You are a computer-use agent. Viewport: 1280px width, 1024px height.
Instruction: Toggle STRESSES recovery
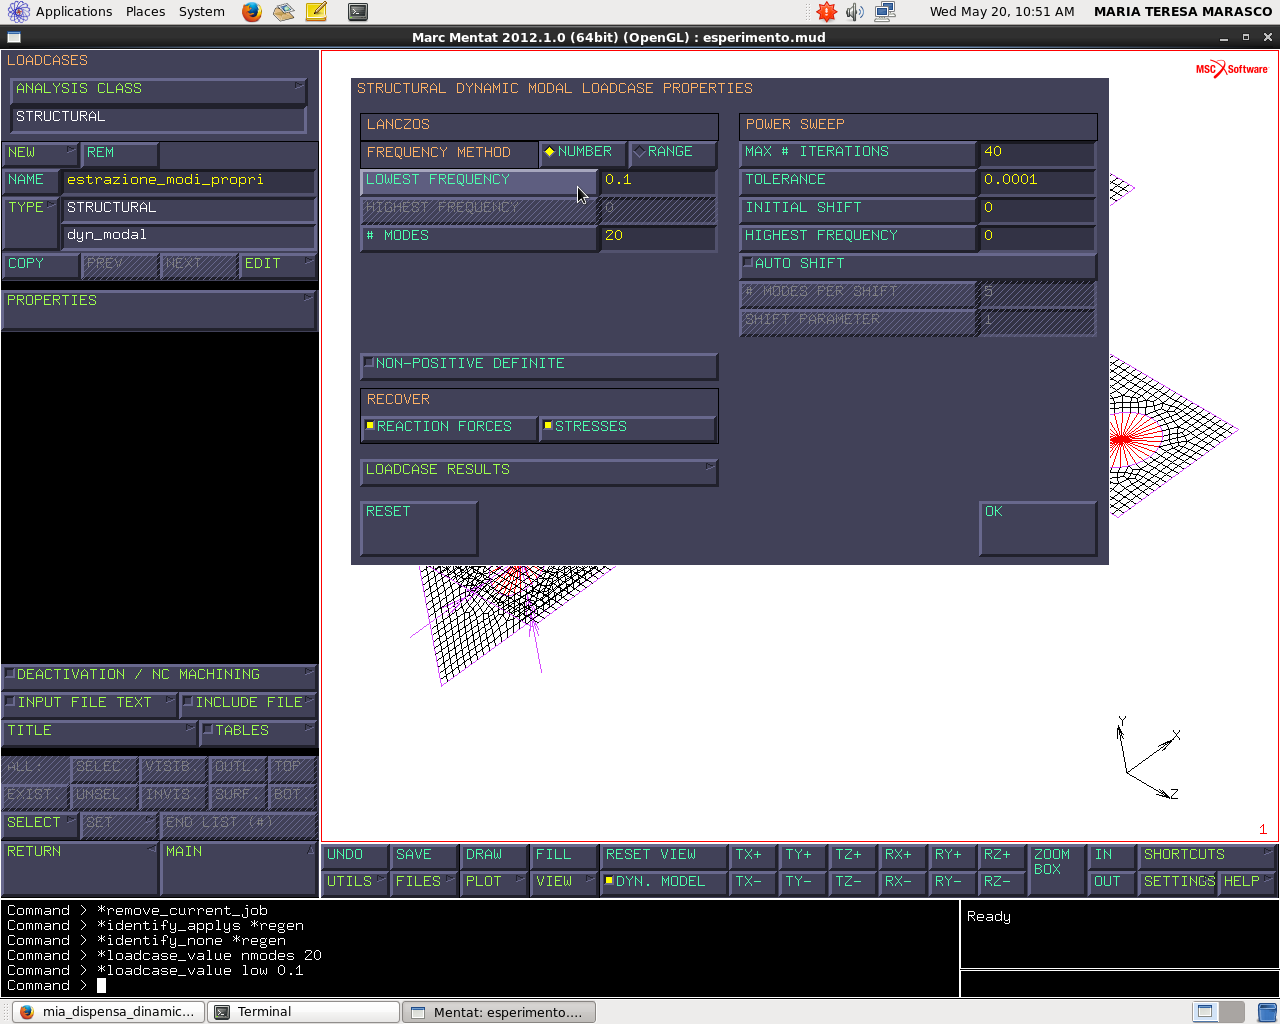[628, 428]
